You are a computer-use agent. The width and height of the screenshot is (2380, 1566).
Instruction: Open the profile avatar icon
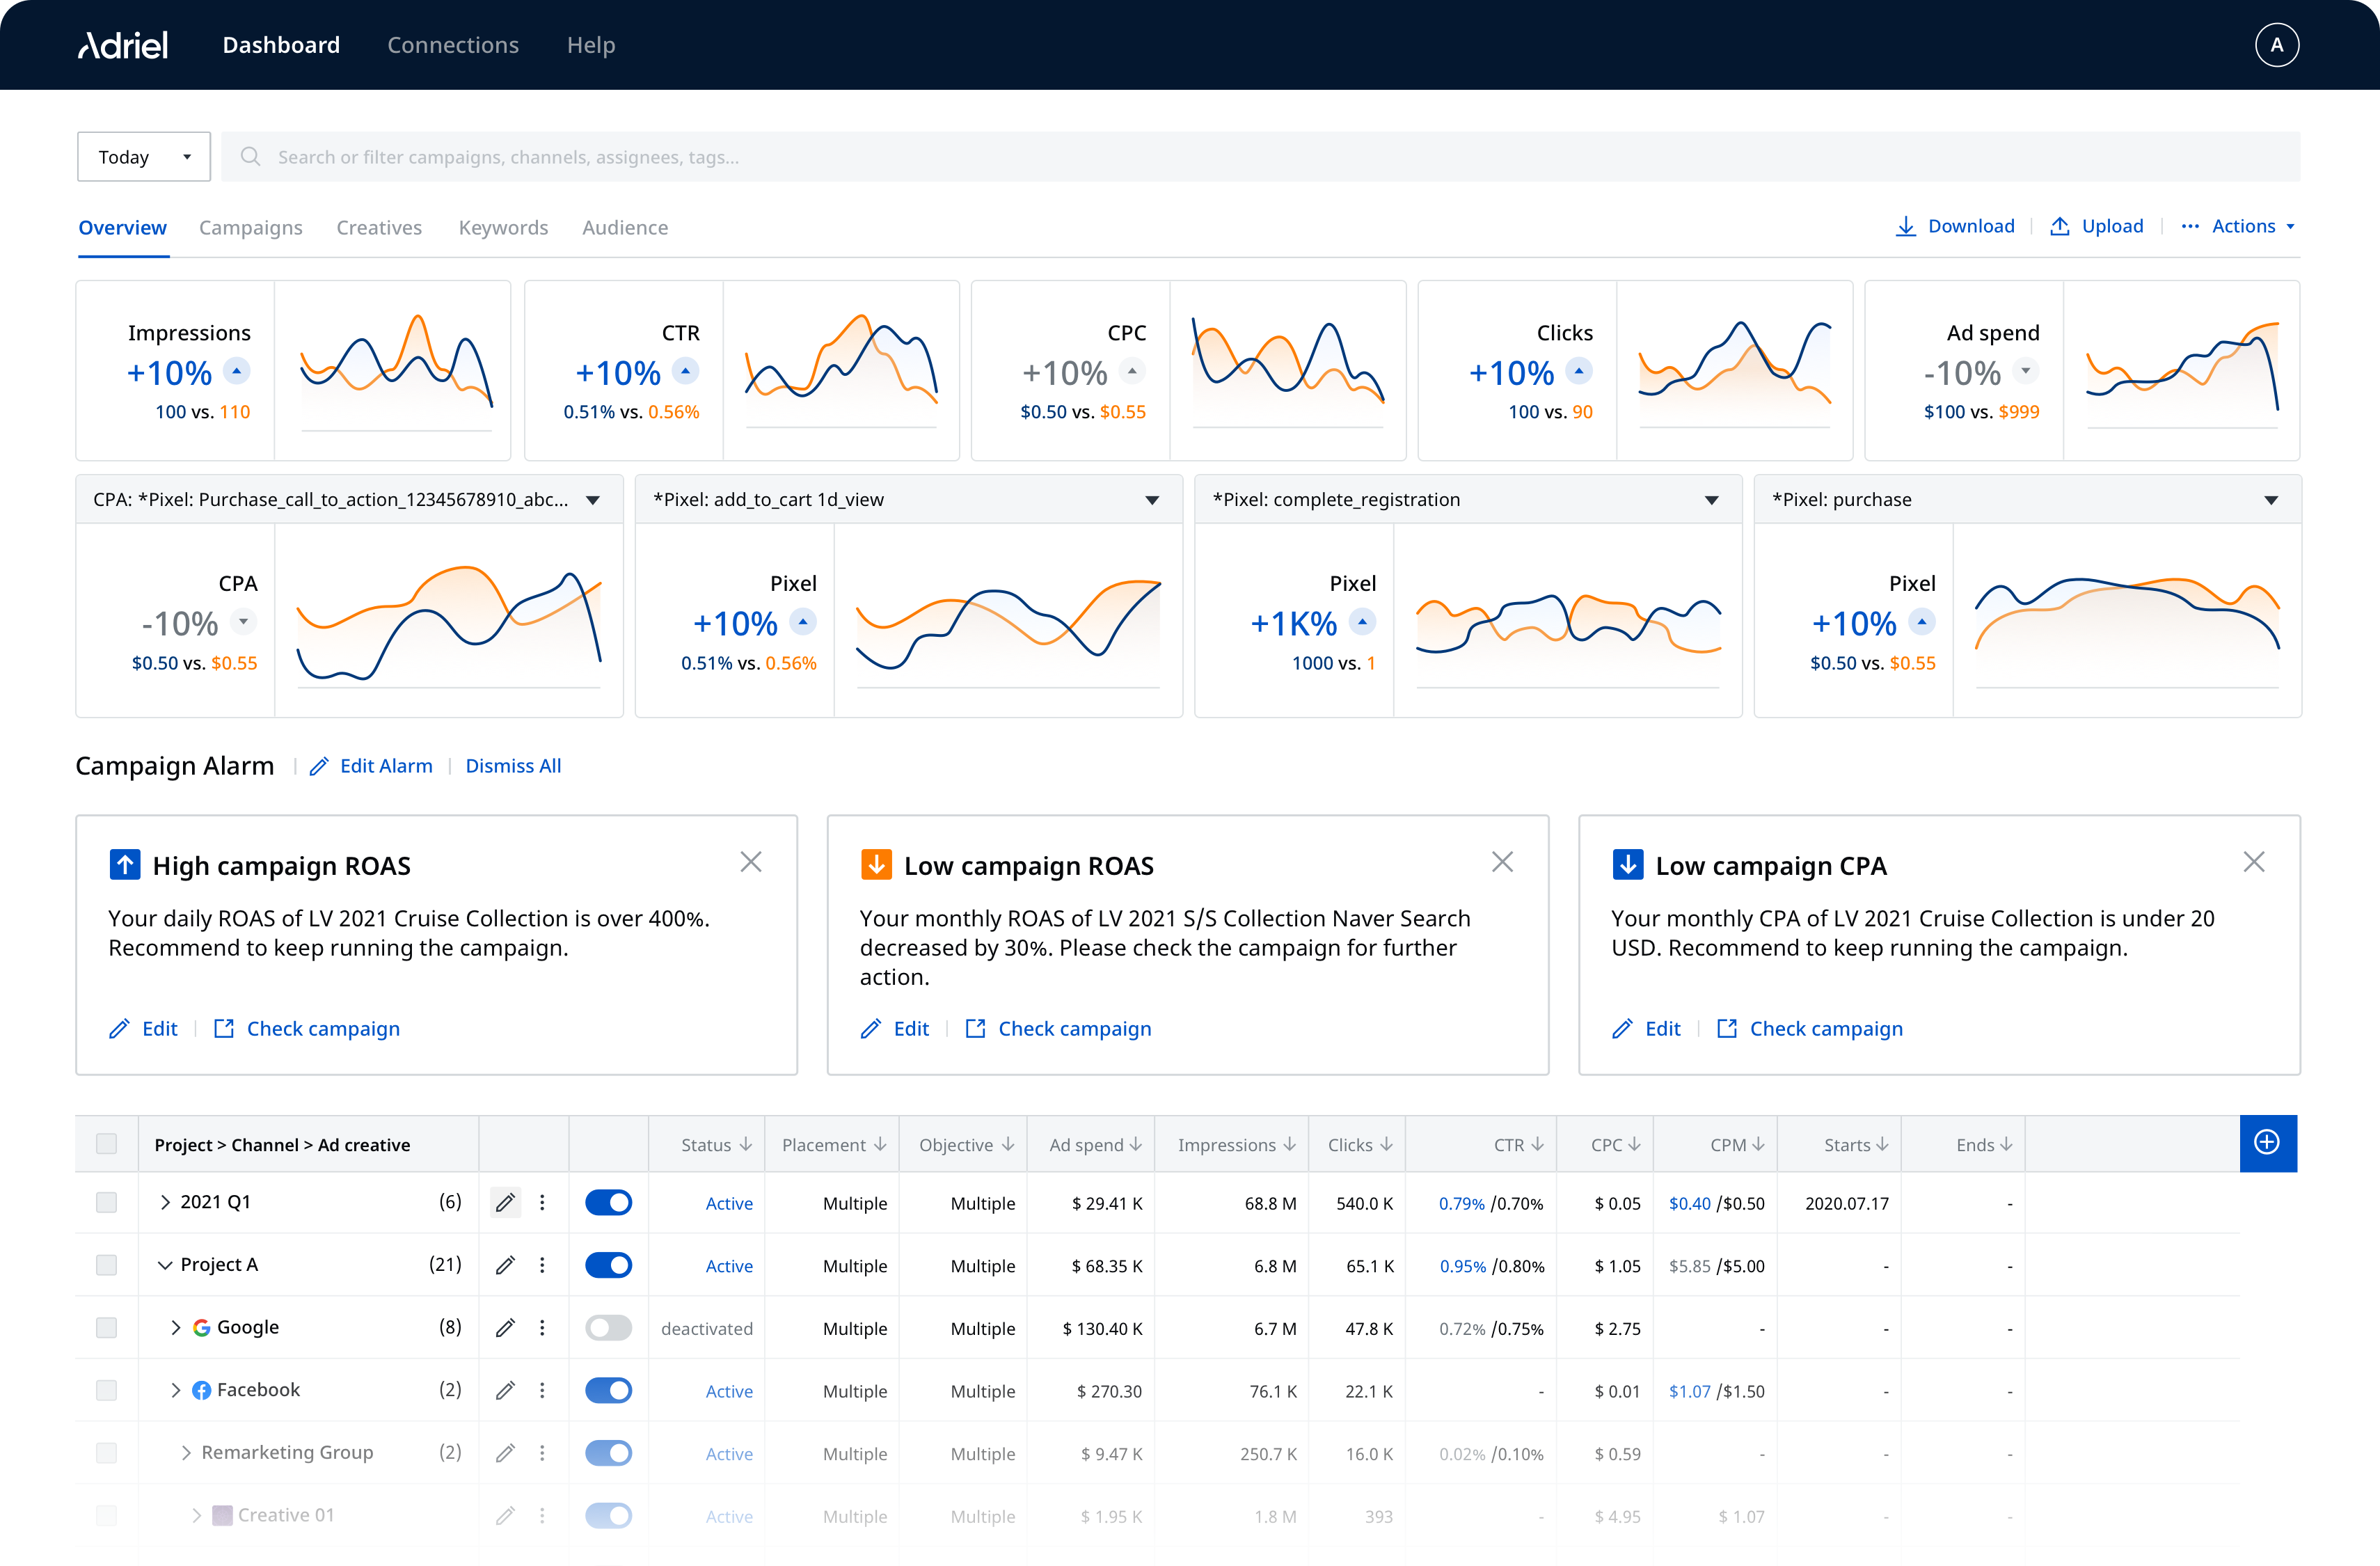point(2277,44)
